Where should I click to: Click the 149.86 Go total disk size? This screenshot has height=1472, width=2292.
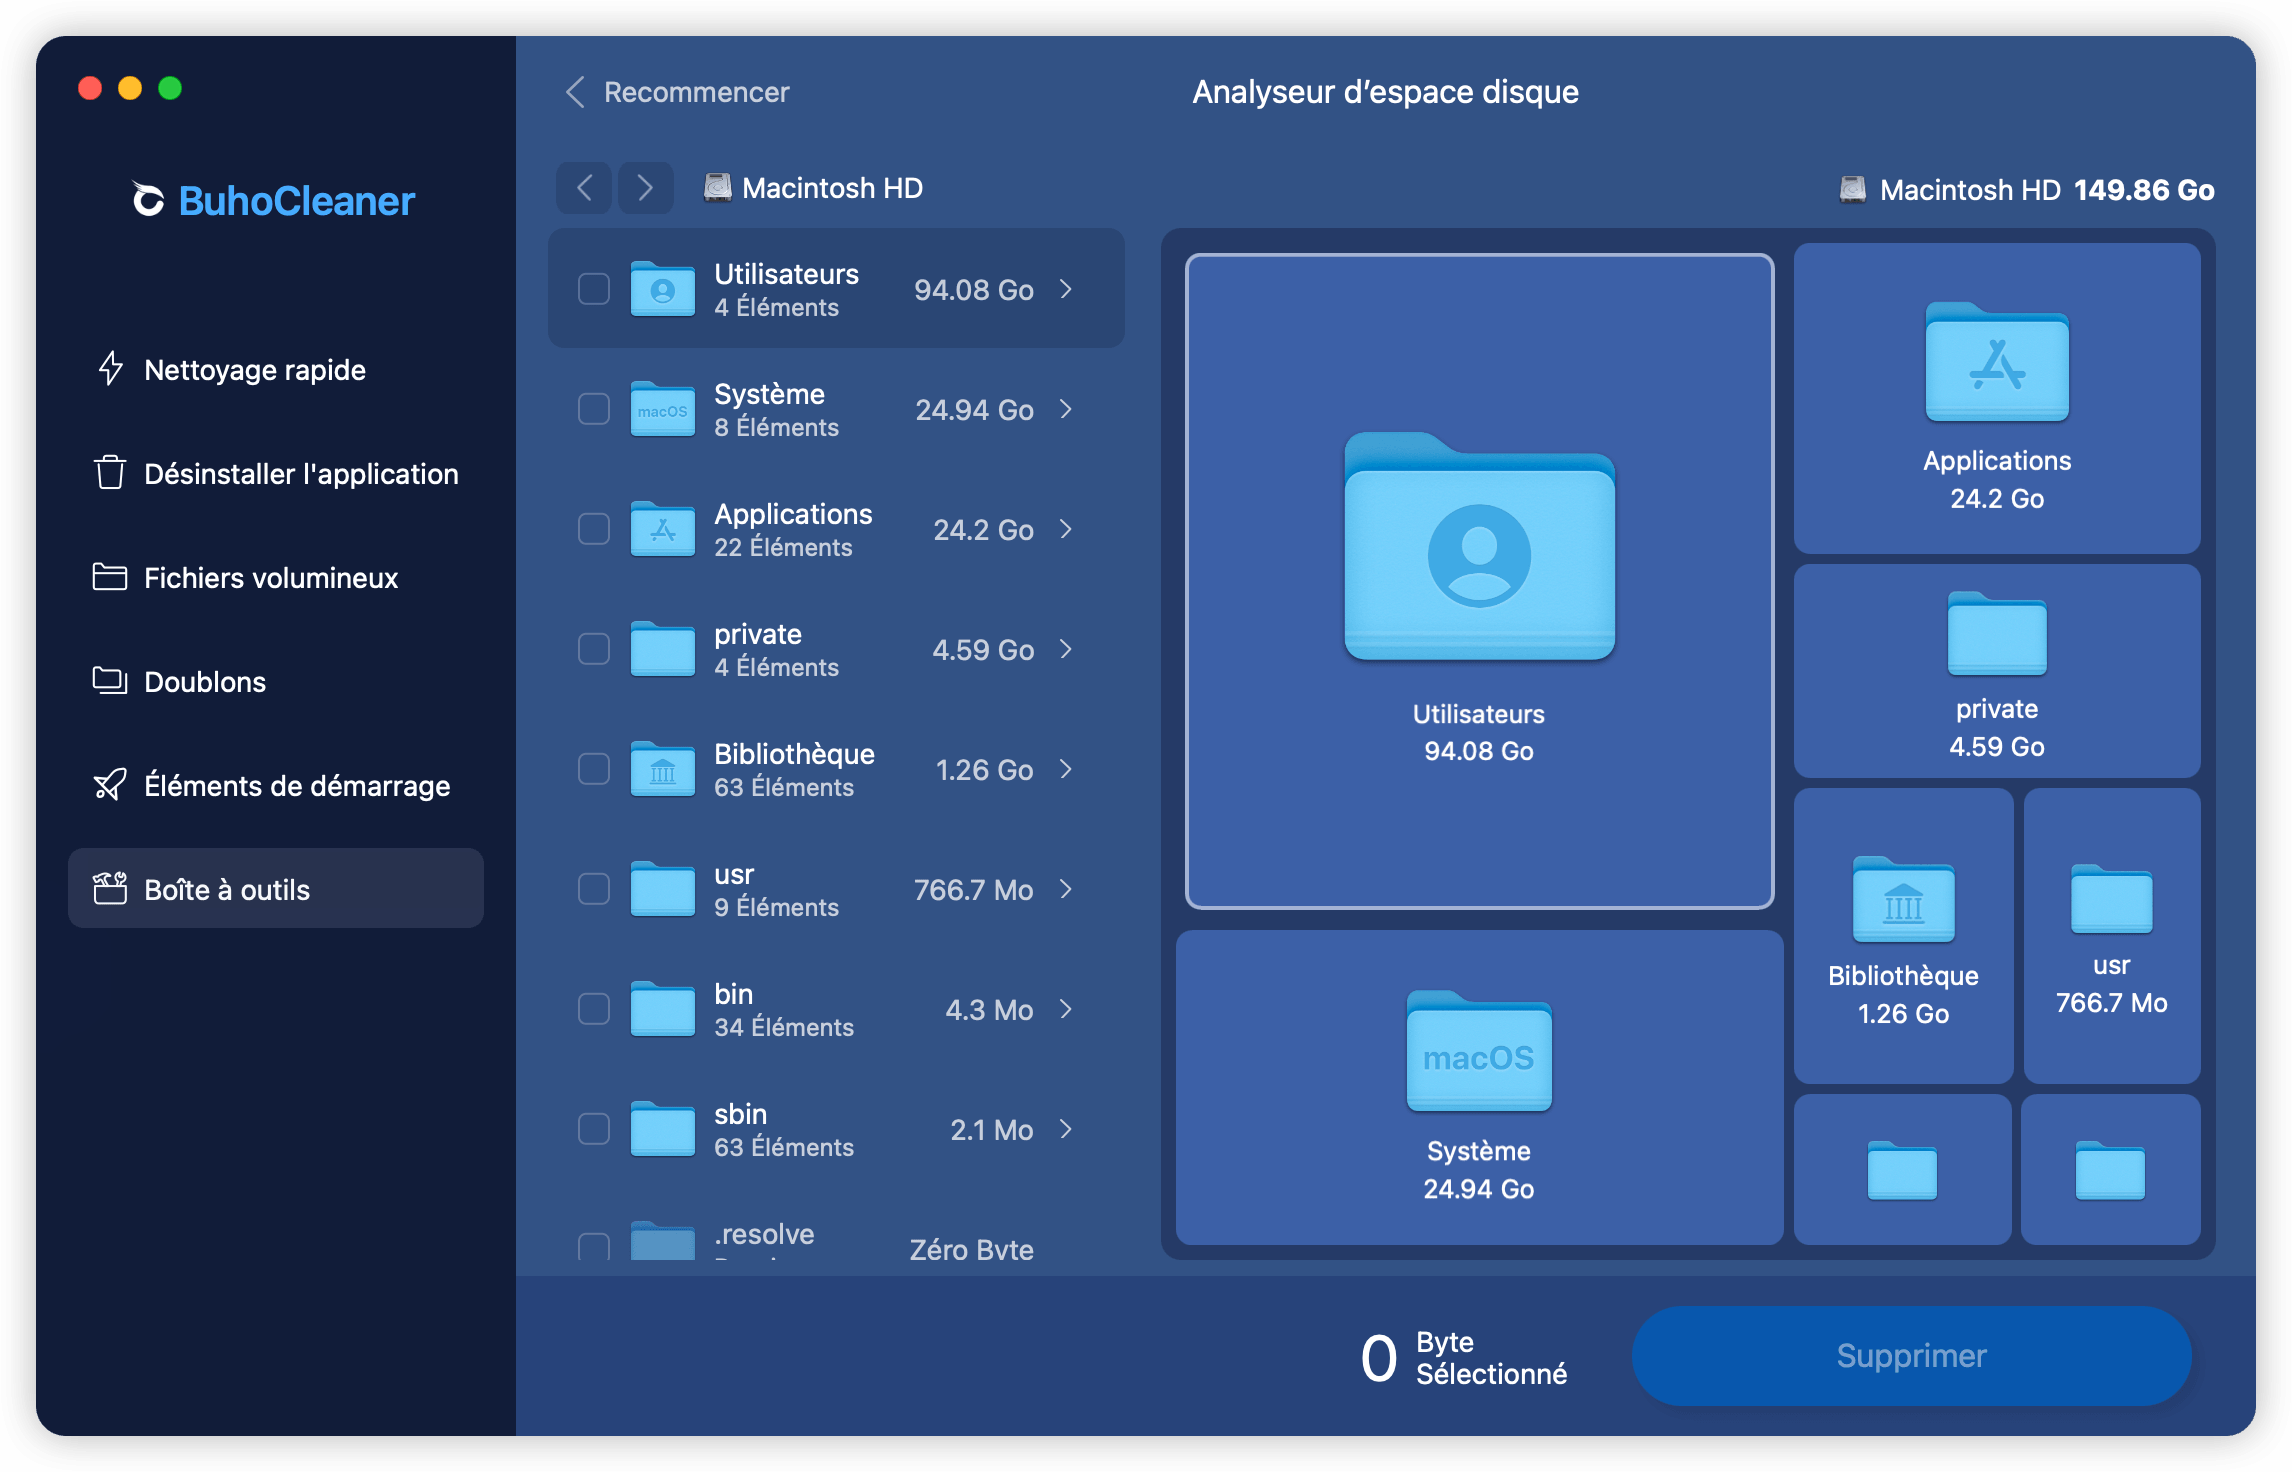click(2144, 190)
